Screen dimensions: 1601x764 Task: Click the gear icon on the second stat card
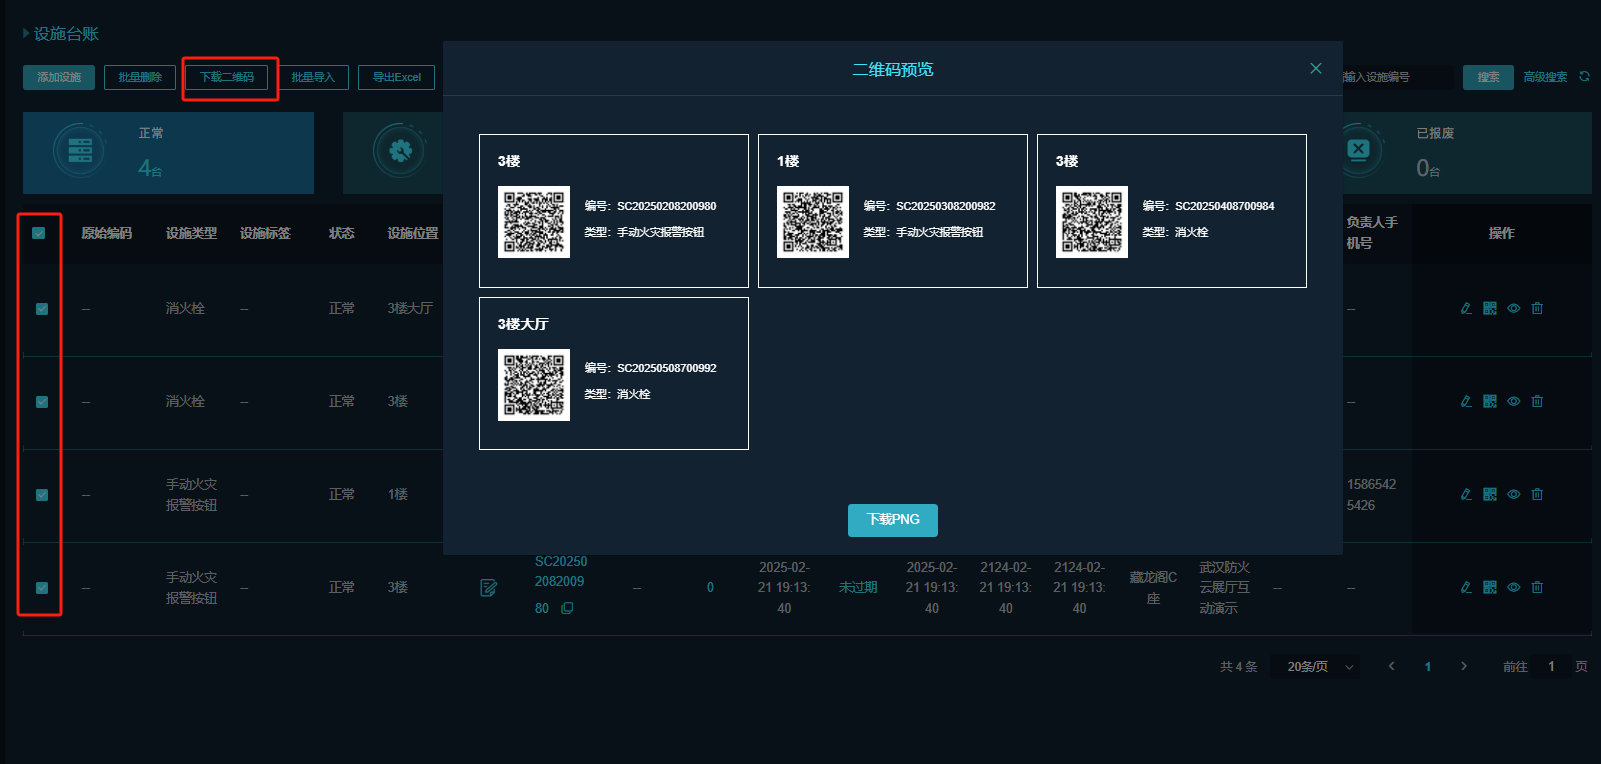400,151
